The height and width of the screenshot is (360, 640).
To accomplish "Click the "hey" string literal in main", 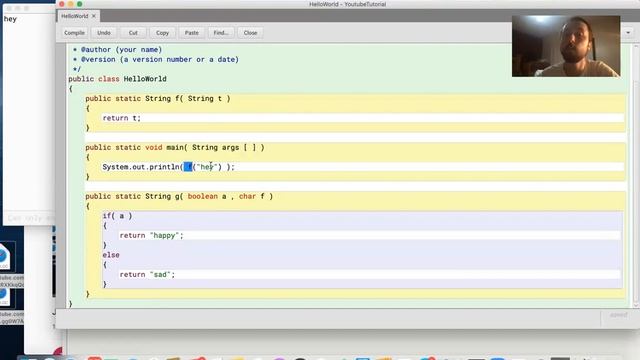I will (207, 167).
